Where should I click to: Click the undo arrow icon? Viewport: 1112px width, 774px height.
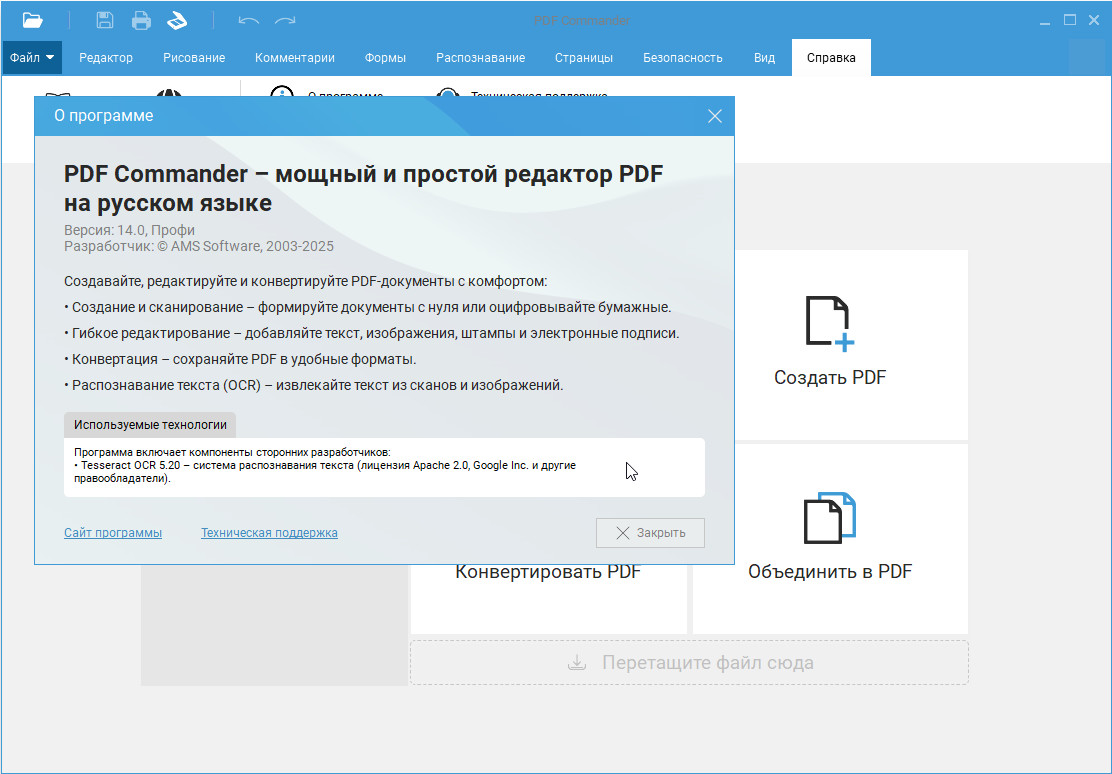coord(248,20)
